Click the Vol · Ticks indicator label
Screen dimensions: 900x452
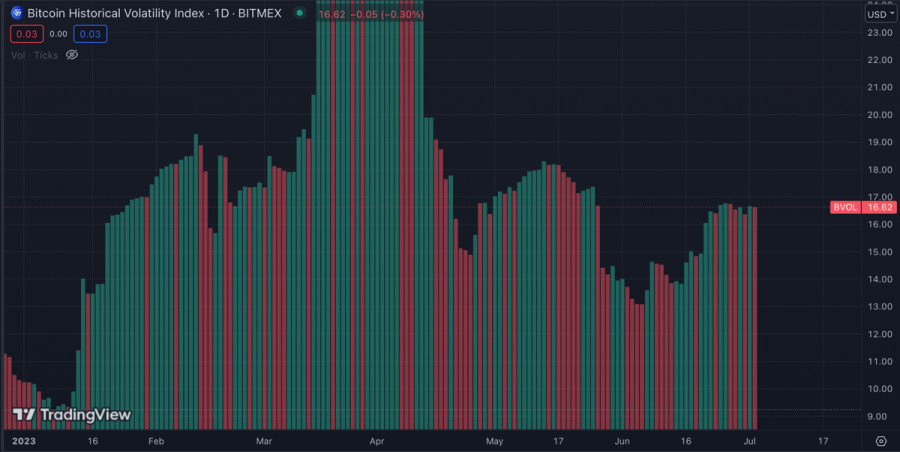[x=34, y=55]
